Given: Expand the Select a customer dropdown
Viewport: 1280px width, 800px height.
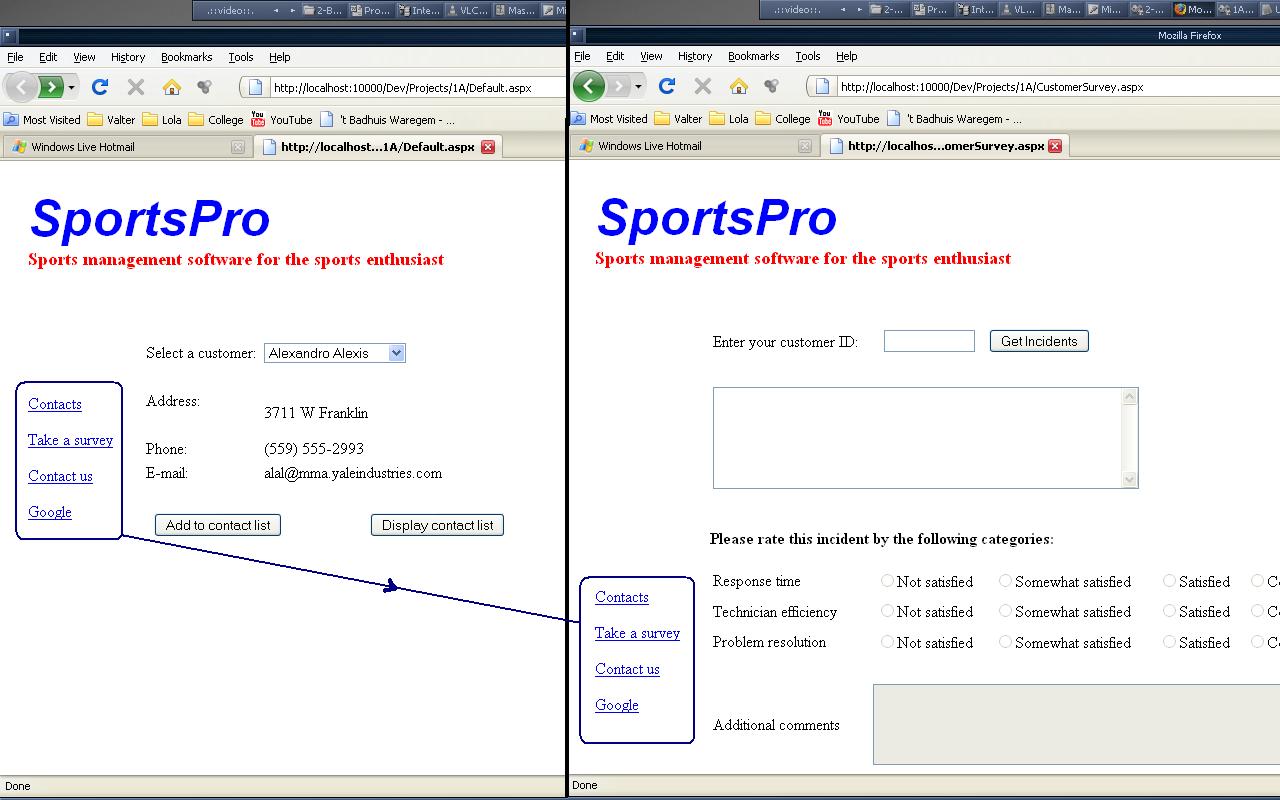Looking at the screenshot, I should tap(396, 353).
